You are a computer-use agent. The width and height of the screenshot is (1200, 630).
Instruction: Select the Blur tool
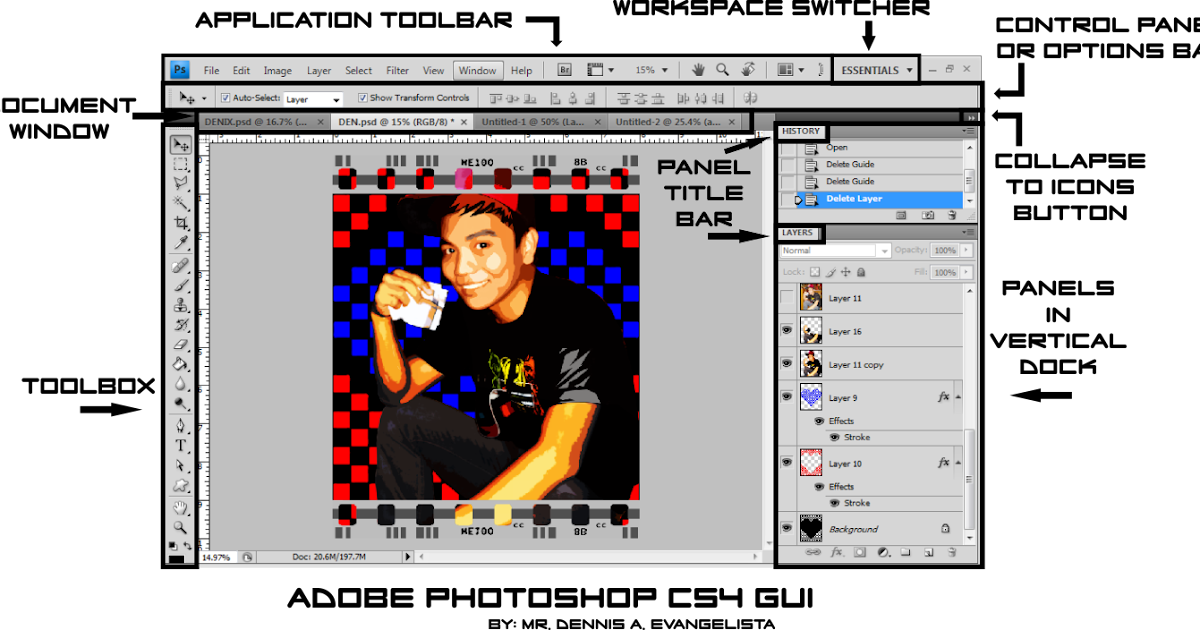point(181,384)
